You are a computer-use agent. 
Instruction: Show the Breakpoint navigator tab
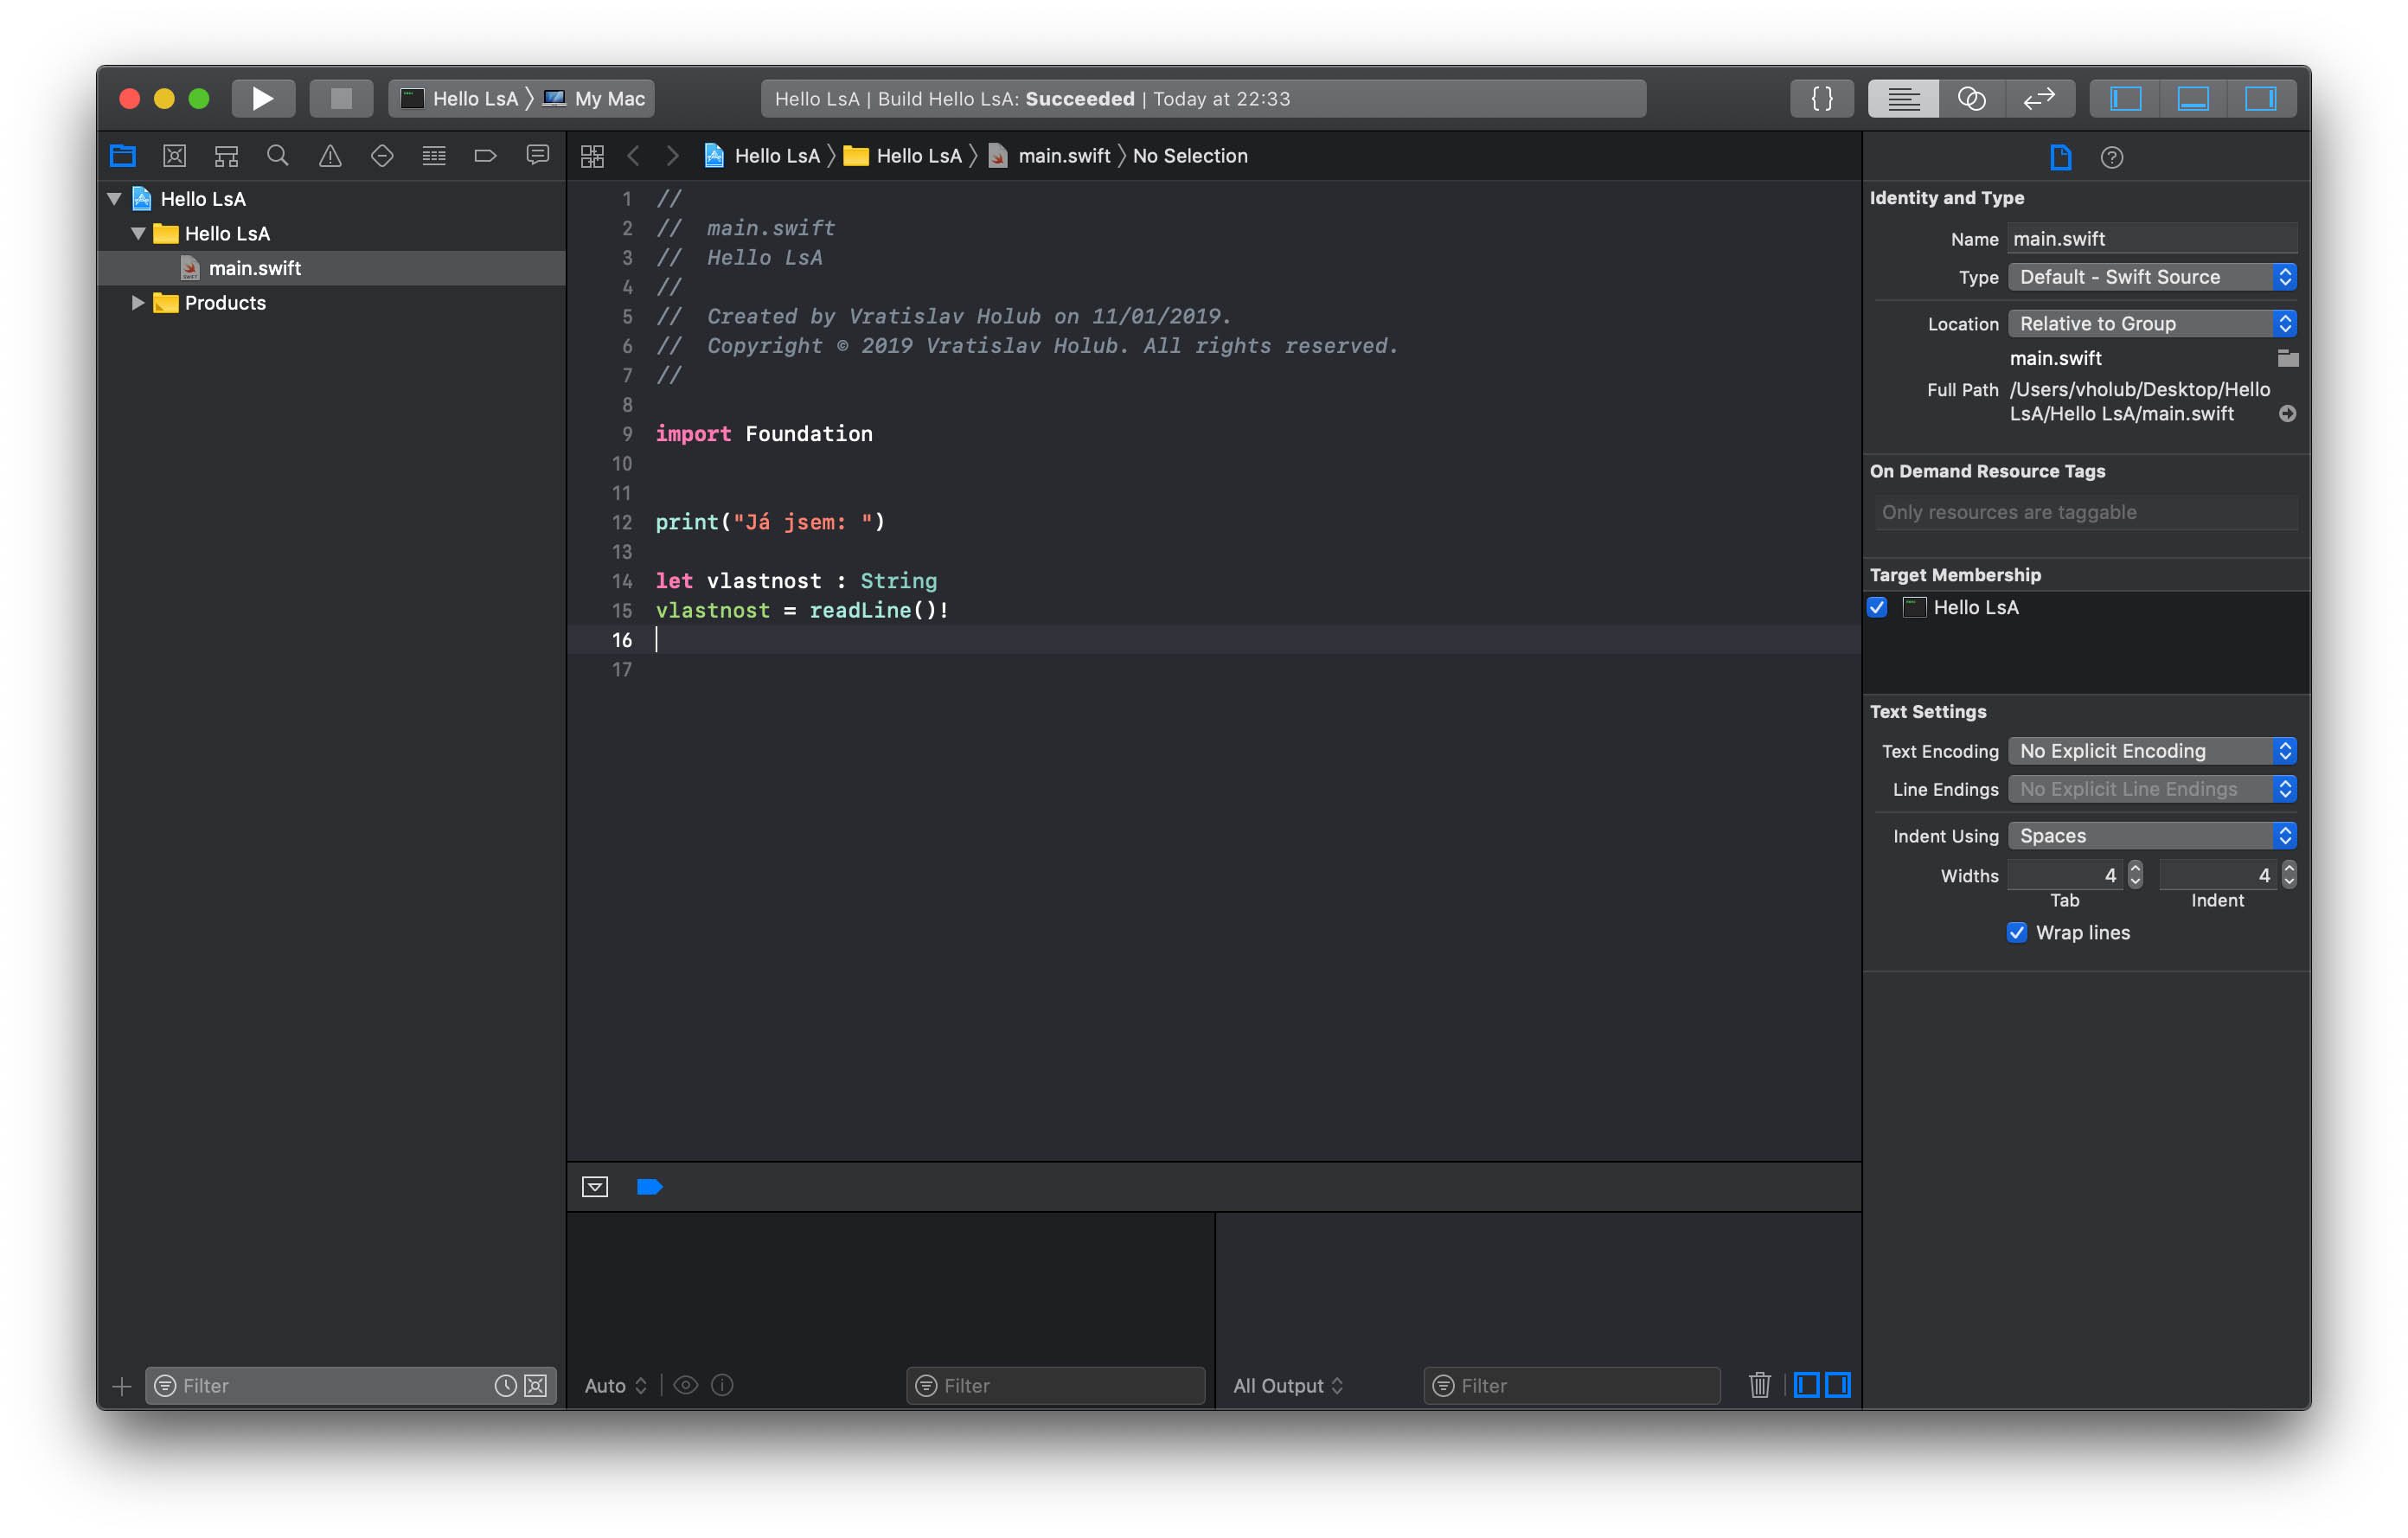point(485,156)
